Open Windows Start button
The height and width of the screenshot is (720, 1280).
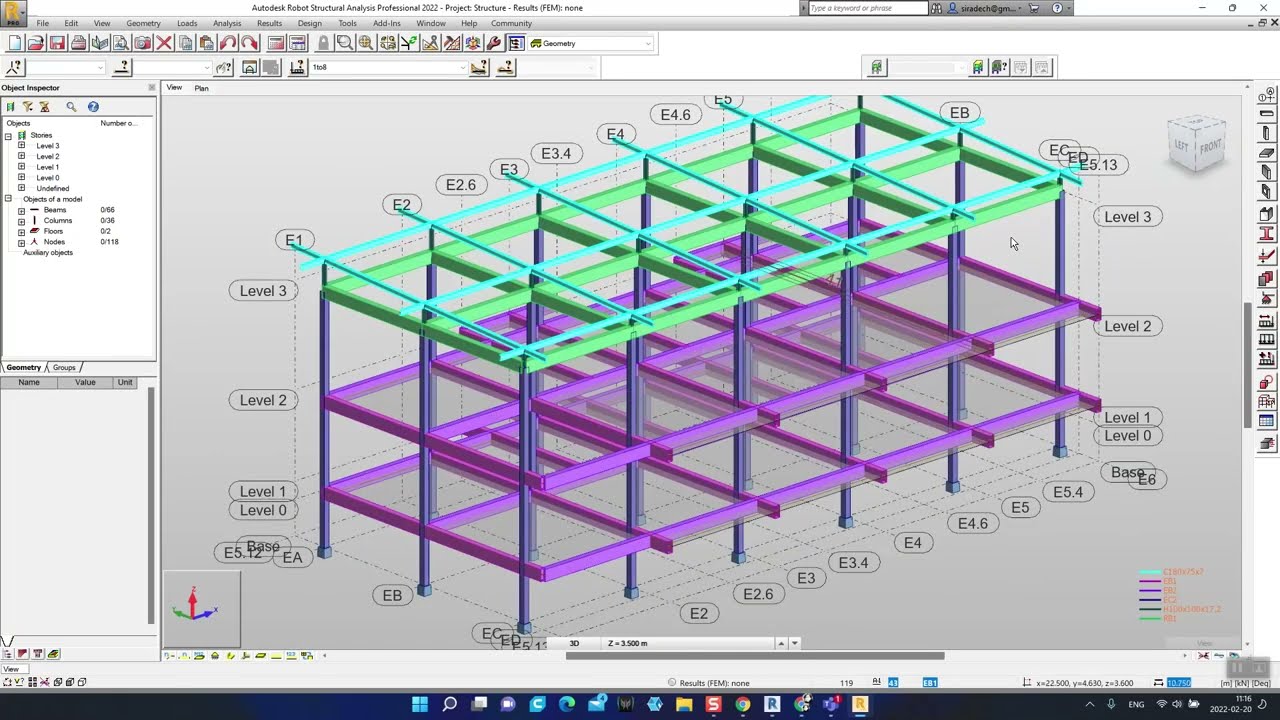click(419, 704)
